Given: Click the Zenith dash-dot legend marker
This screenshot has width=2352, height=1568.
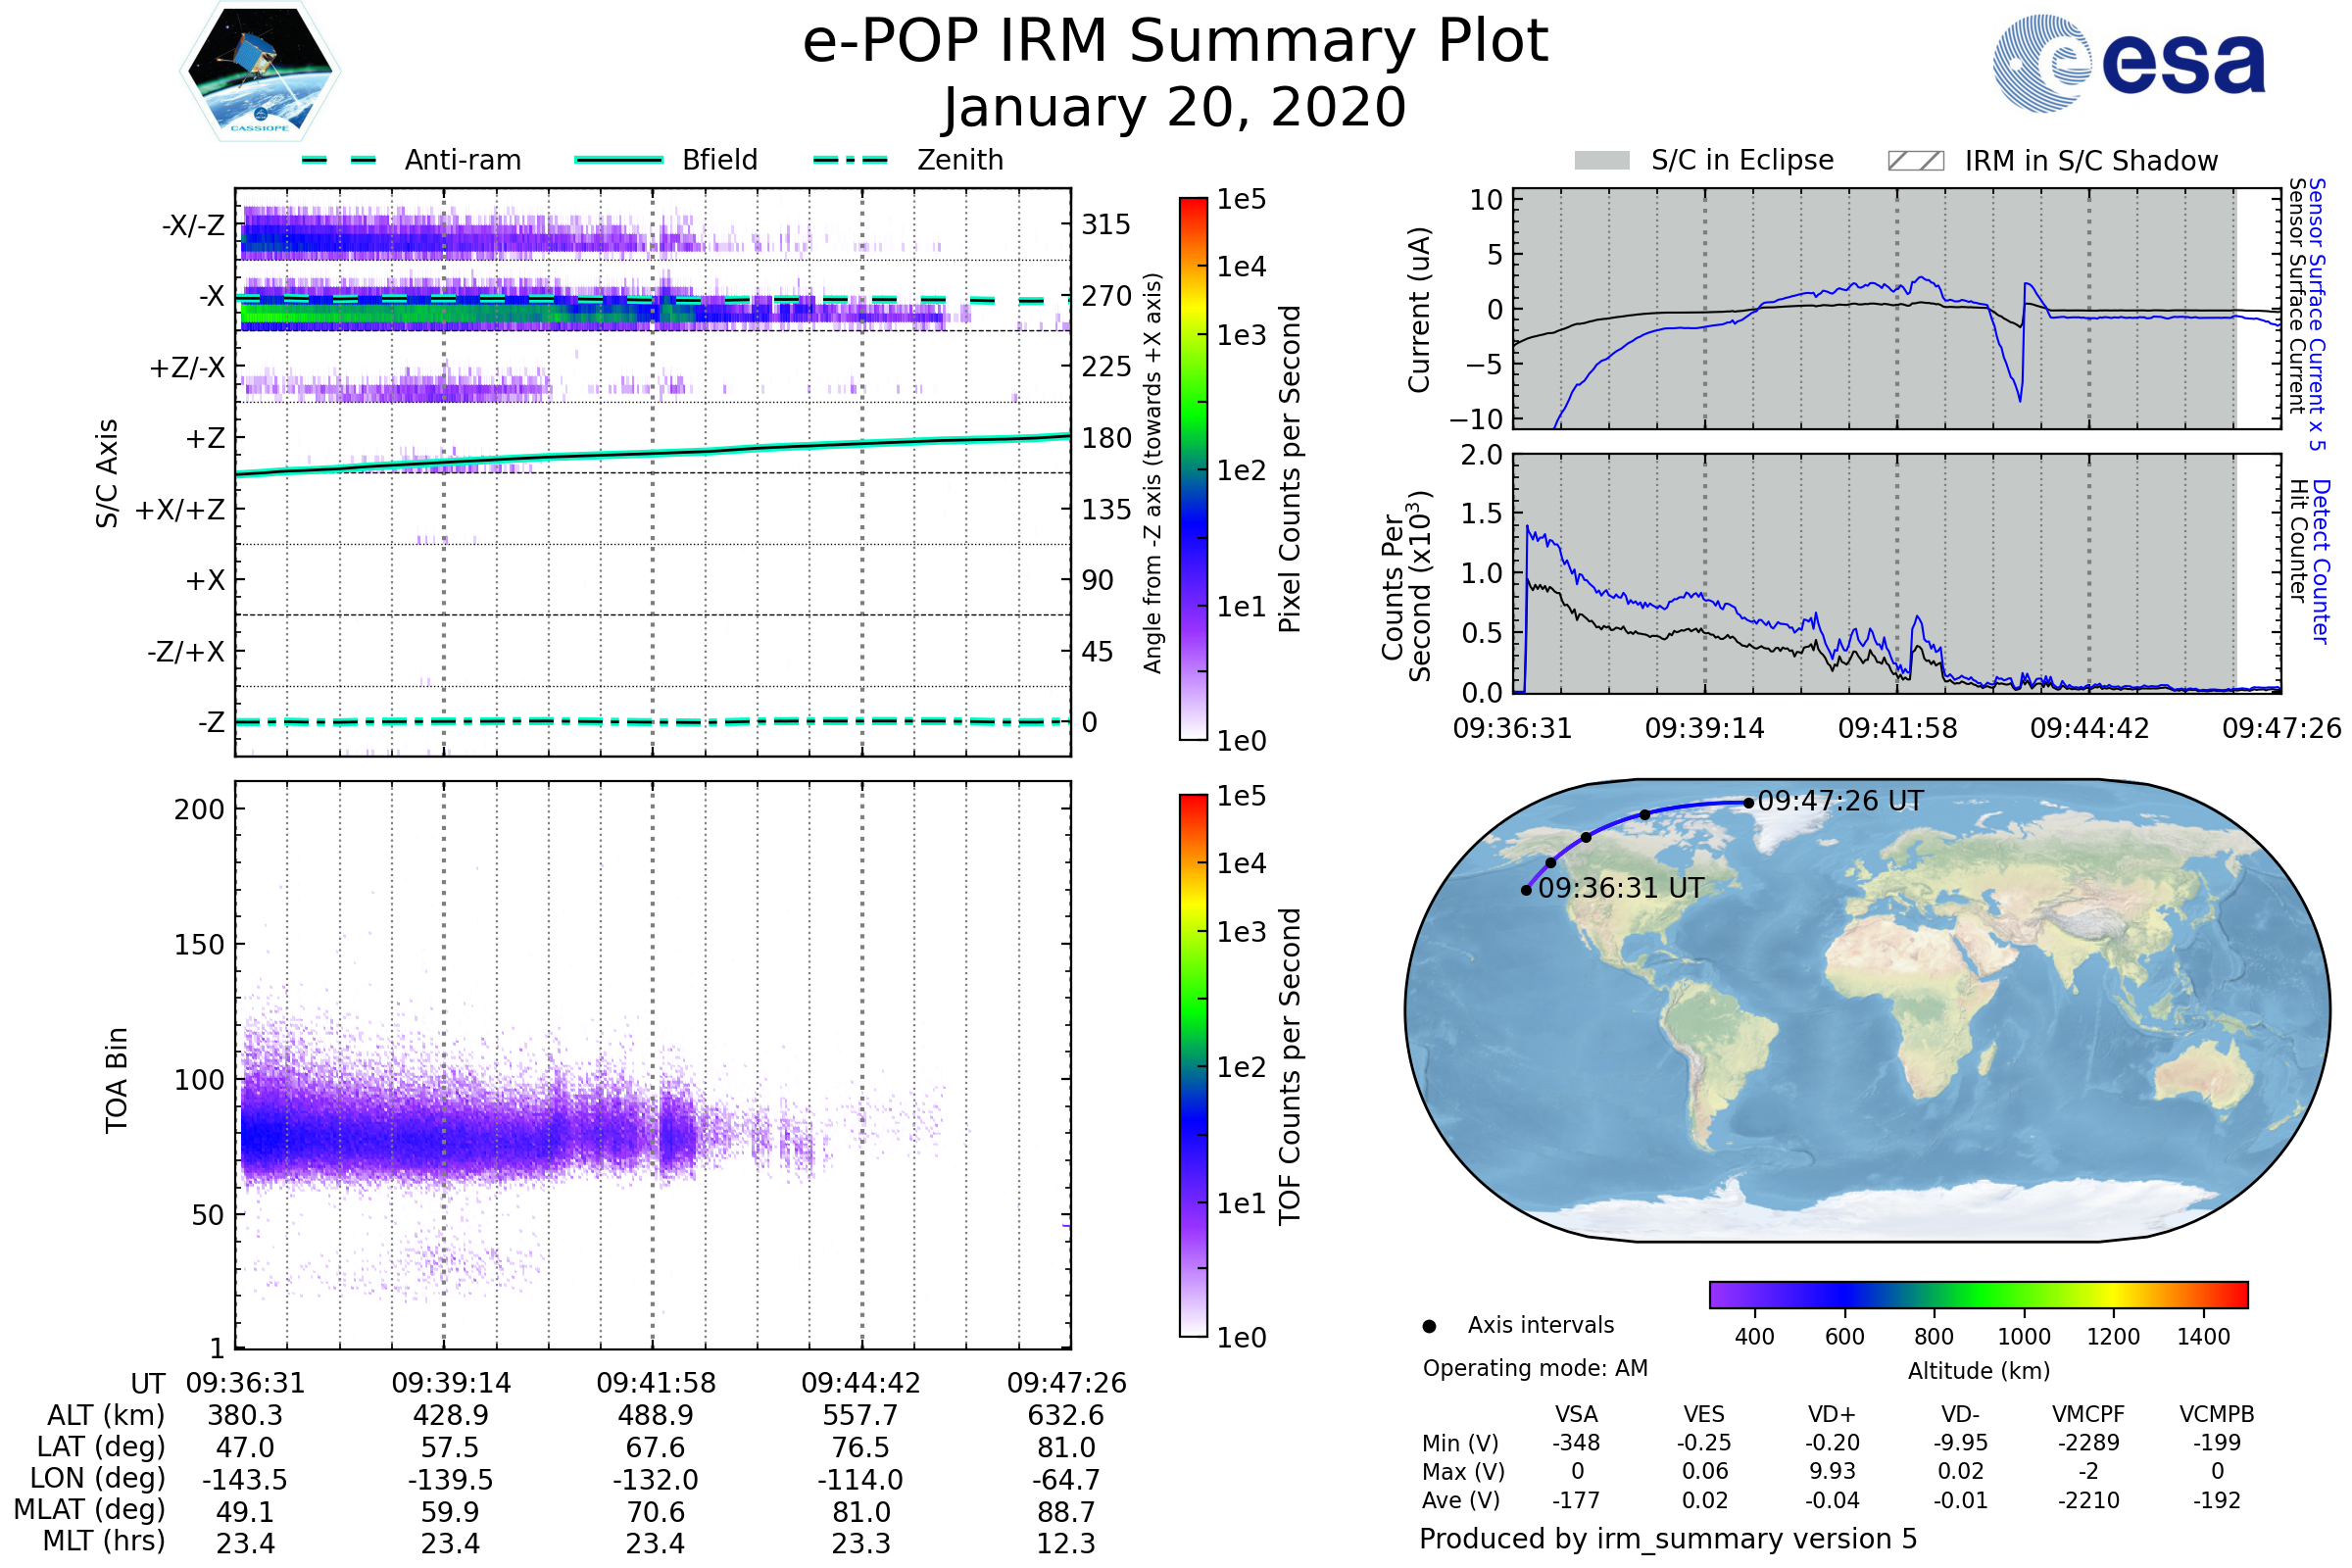Looking at the screenshot, I should pos(851,160).
